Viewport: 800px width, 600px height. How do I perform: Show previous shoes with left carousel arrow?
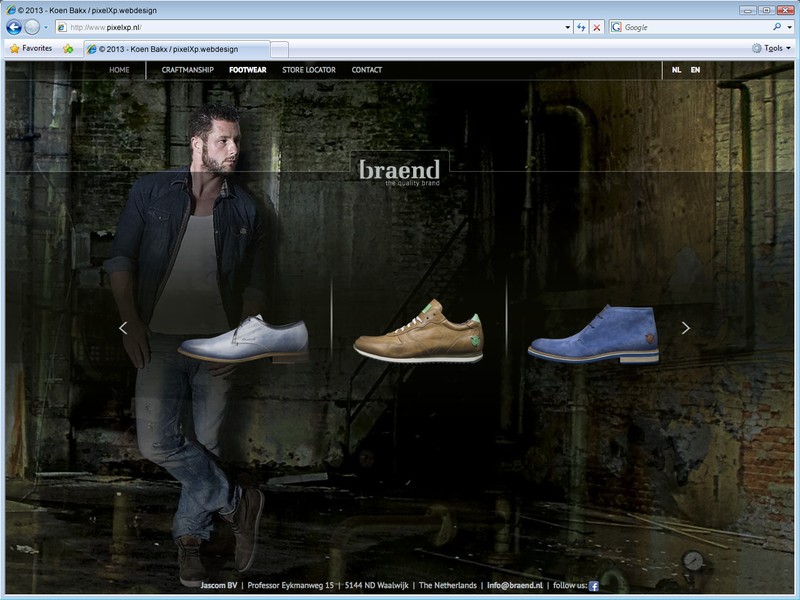tap(123, 328)
